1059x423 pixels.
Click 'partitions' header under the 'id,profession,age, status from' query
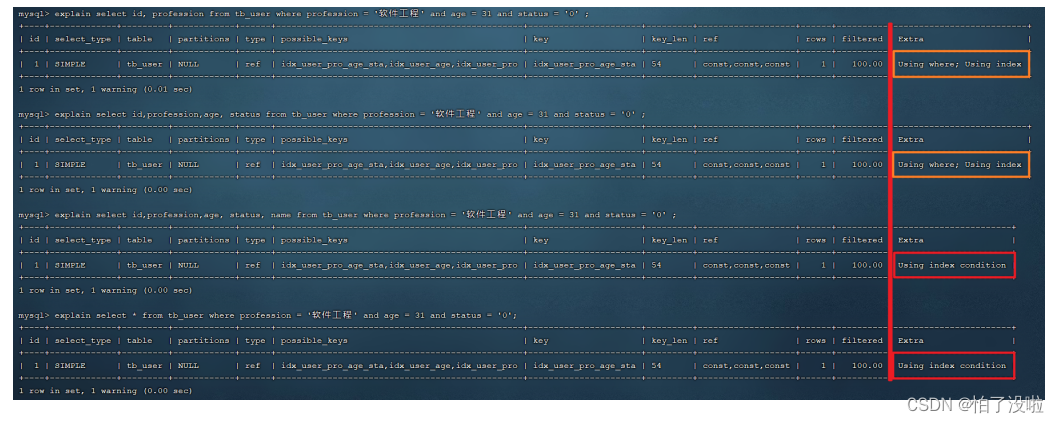203,140
